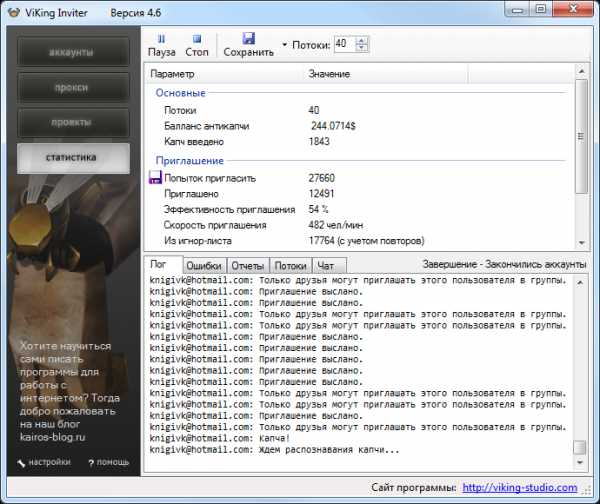Select the Из игнор-листа row
Screen dimensions: 600x504
point(360,241)
